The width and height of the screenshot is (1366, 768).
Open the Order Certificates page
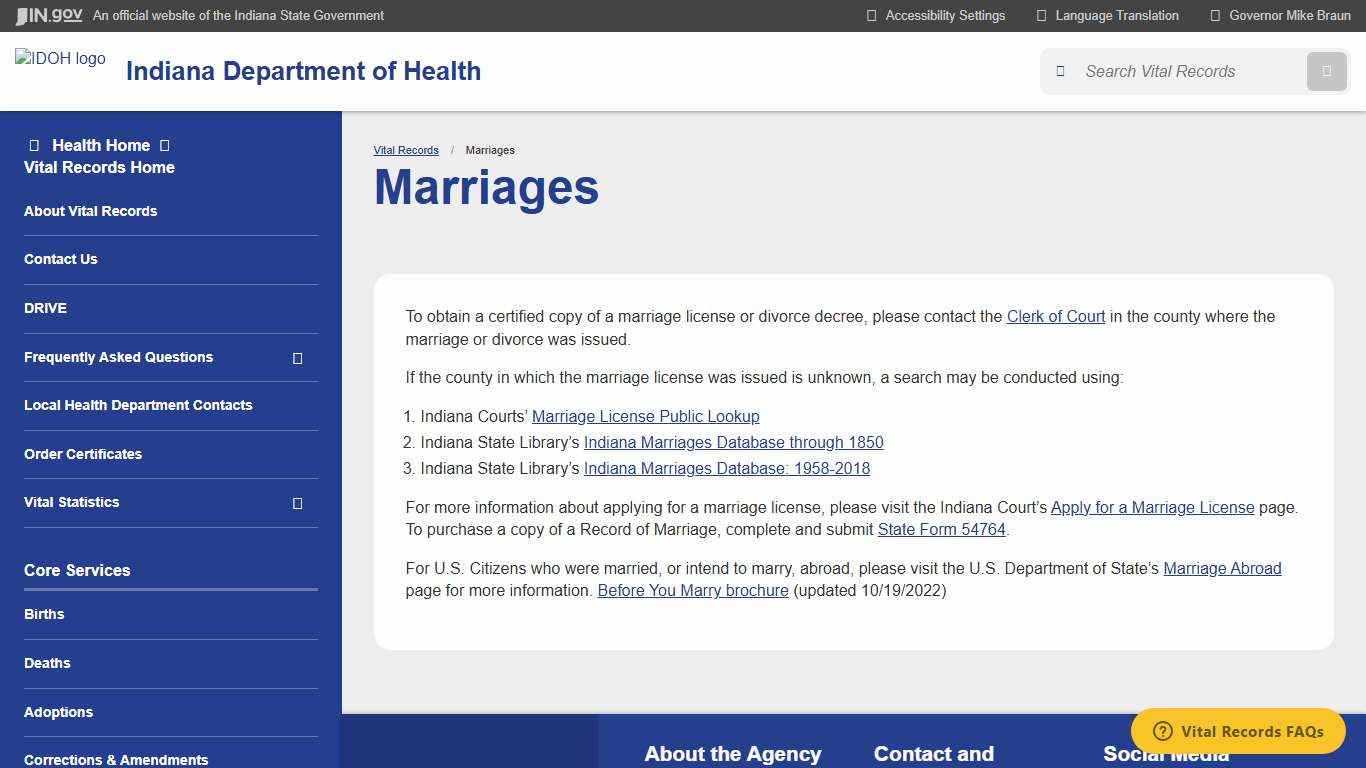coord(83,454)
